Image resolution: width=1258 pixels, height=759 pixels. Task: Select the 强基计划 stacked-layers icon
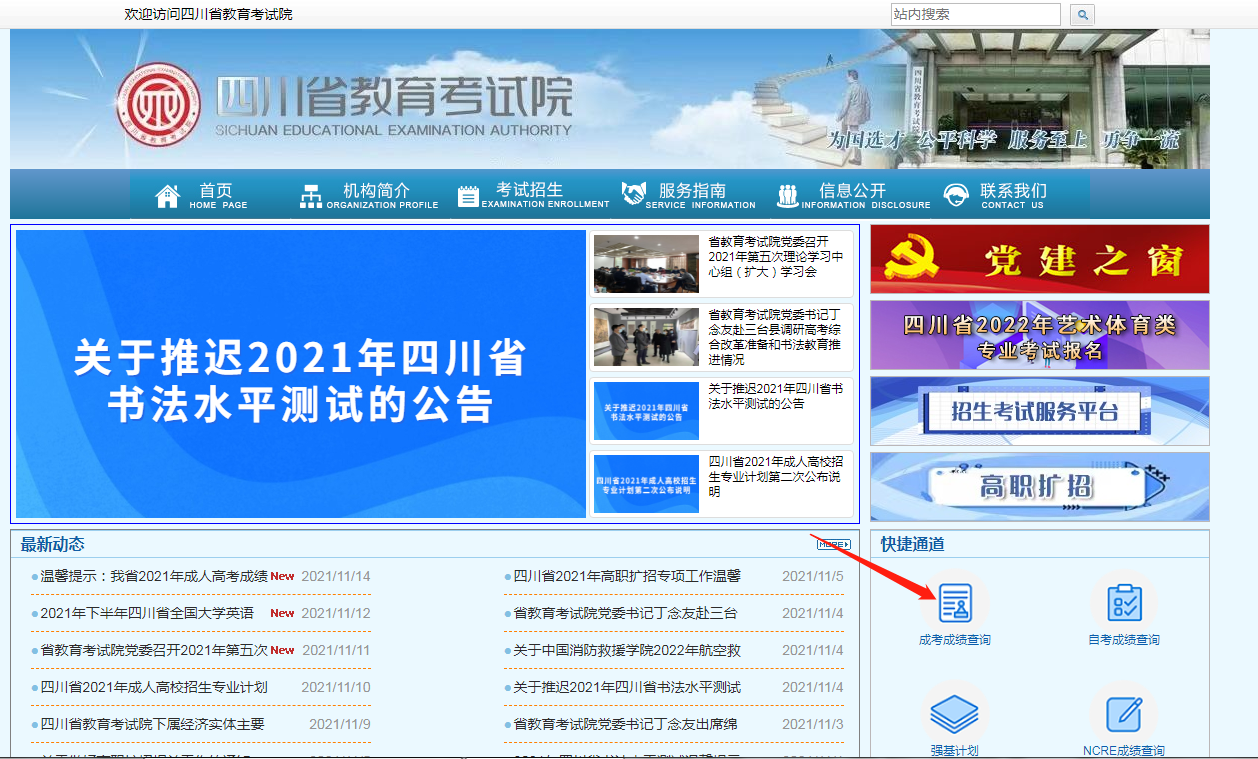click(955, 713)
